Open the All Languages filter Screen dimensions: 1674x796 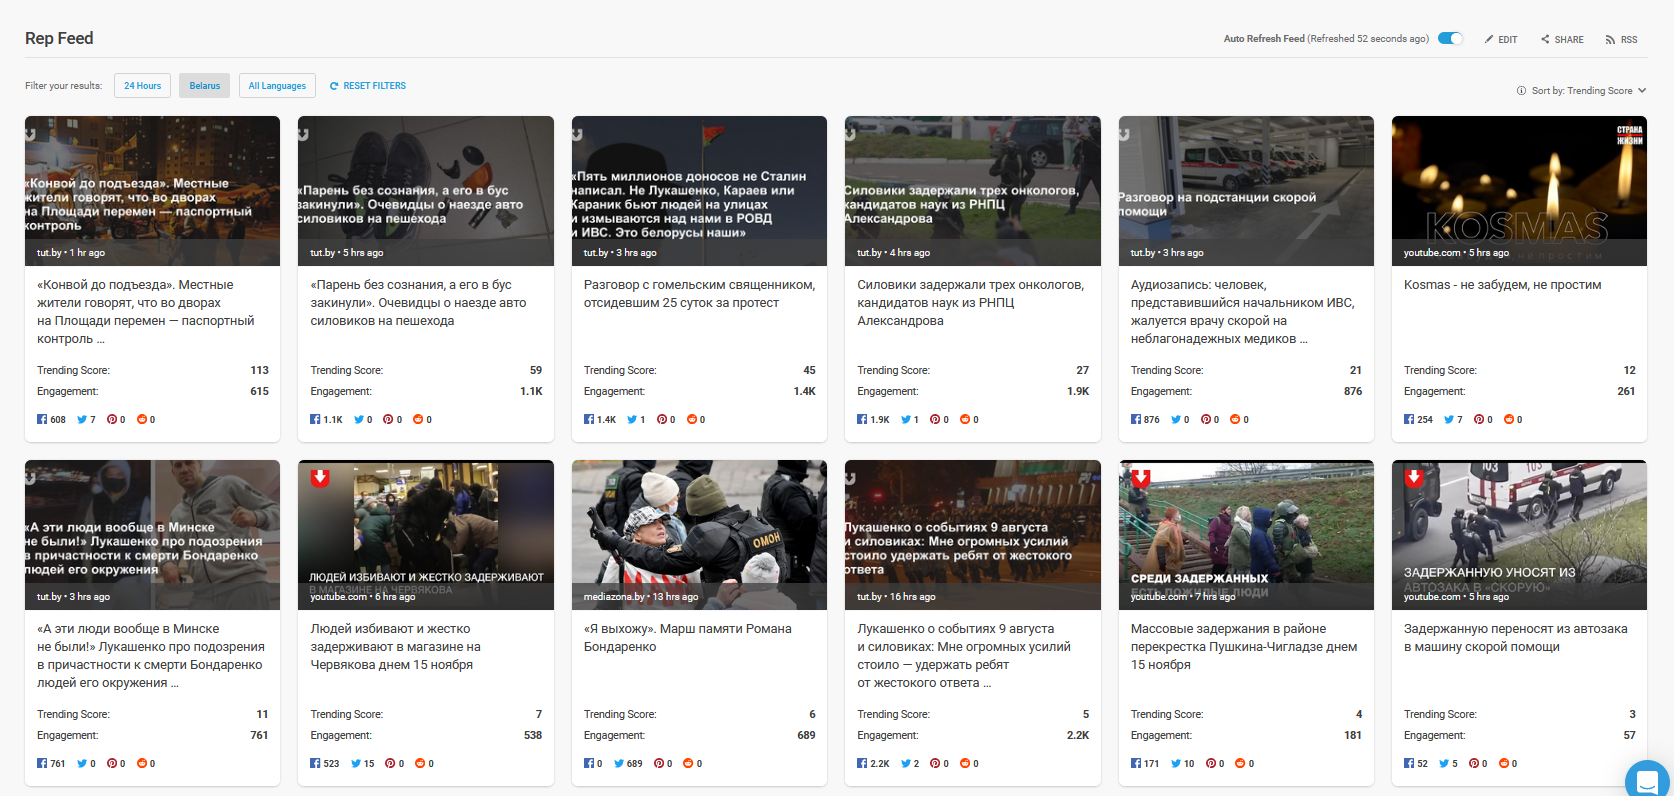coord(277,86)
